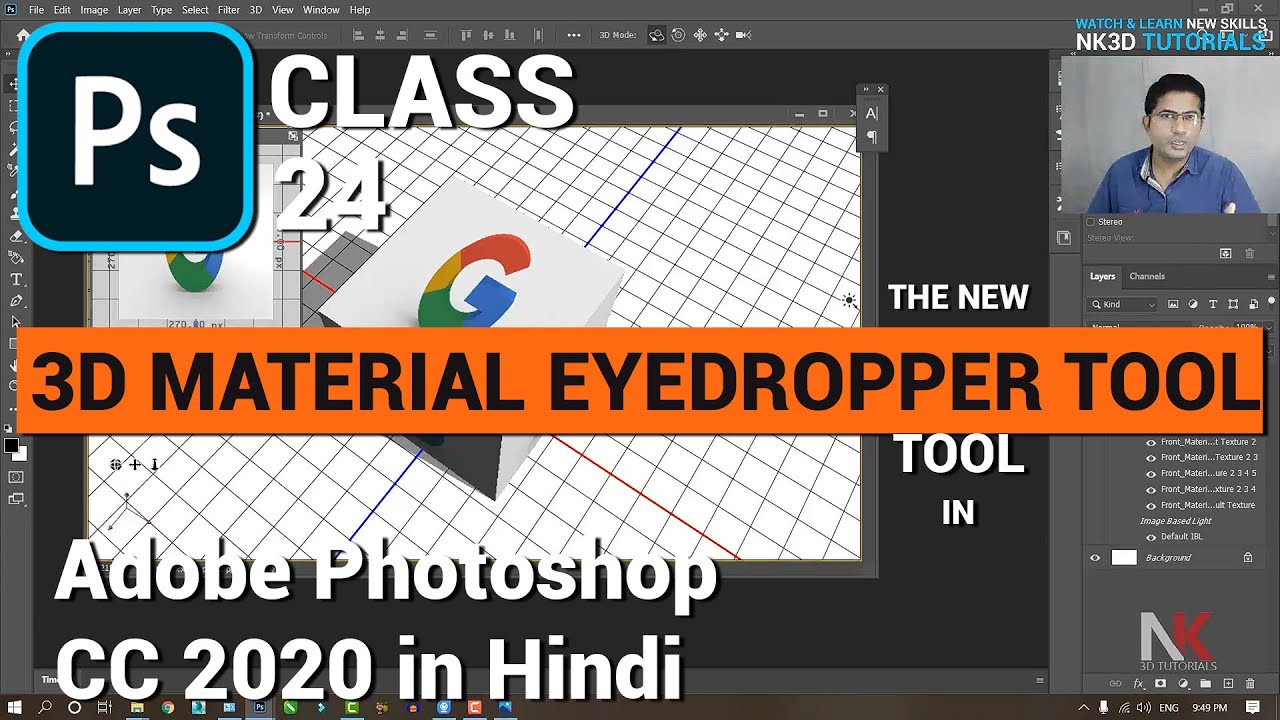The image size is (1280, 720).
Task: Click the Add layer style fx icon
Action: (x=1139, y=684)
